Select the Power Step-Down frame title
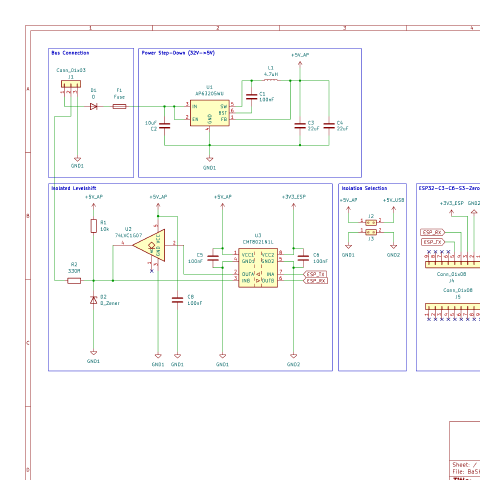 pyautogui.click(x=178, y=53)
